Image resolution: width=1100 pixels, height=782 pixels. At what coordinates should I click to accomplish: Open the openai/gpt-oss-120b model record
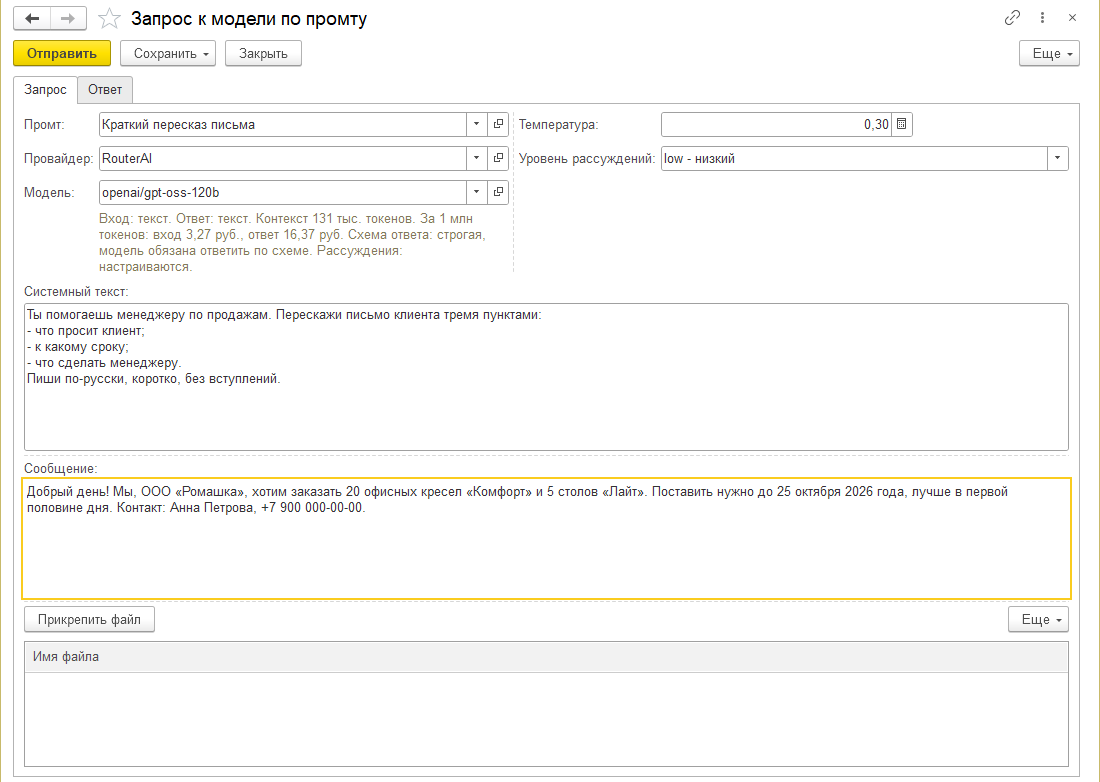498,192
